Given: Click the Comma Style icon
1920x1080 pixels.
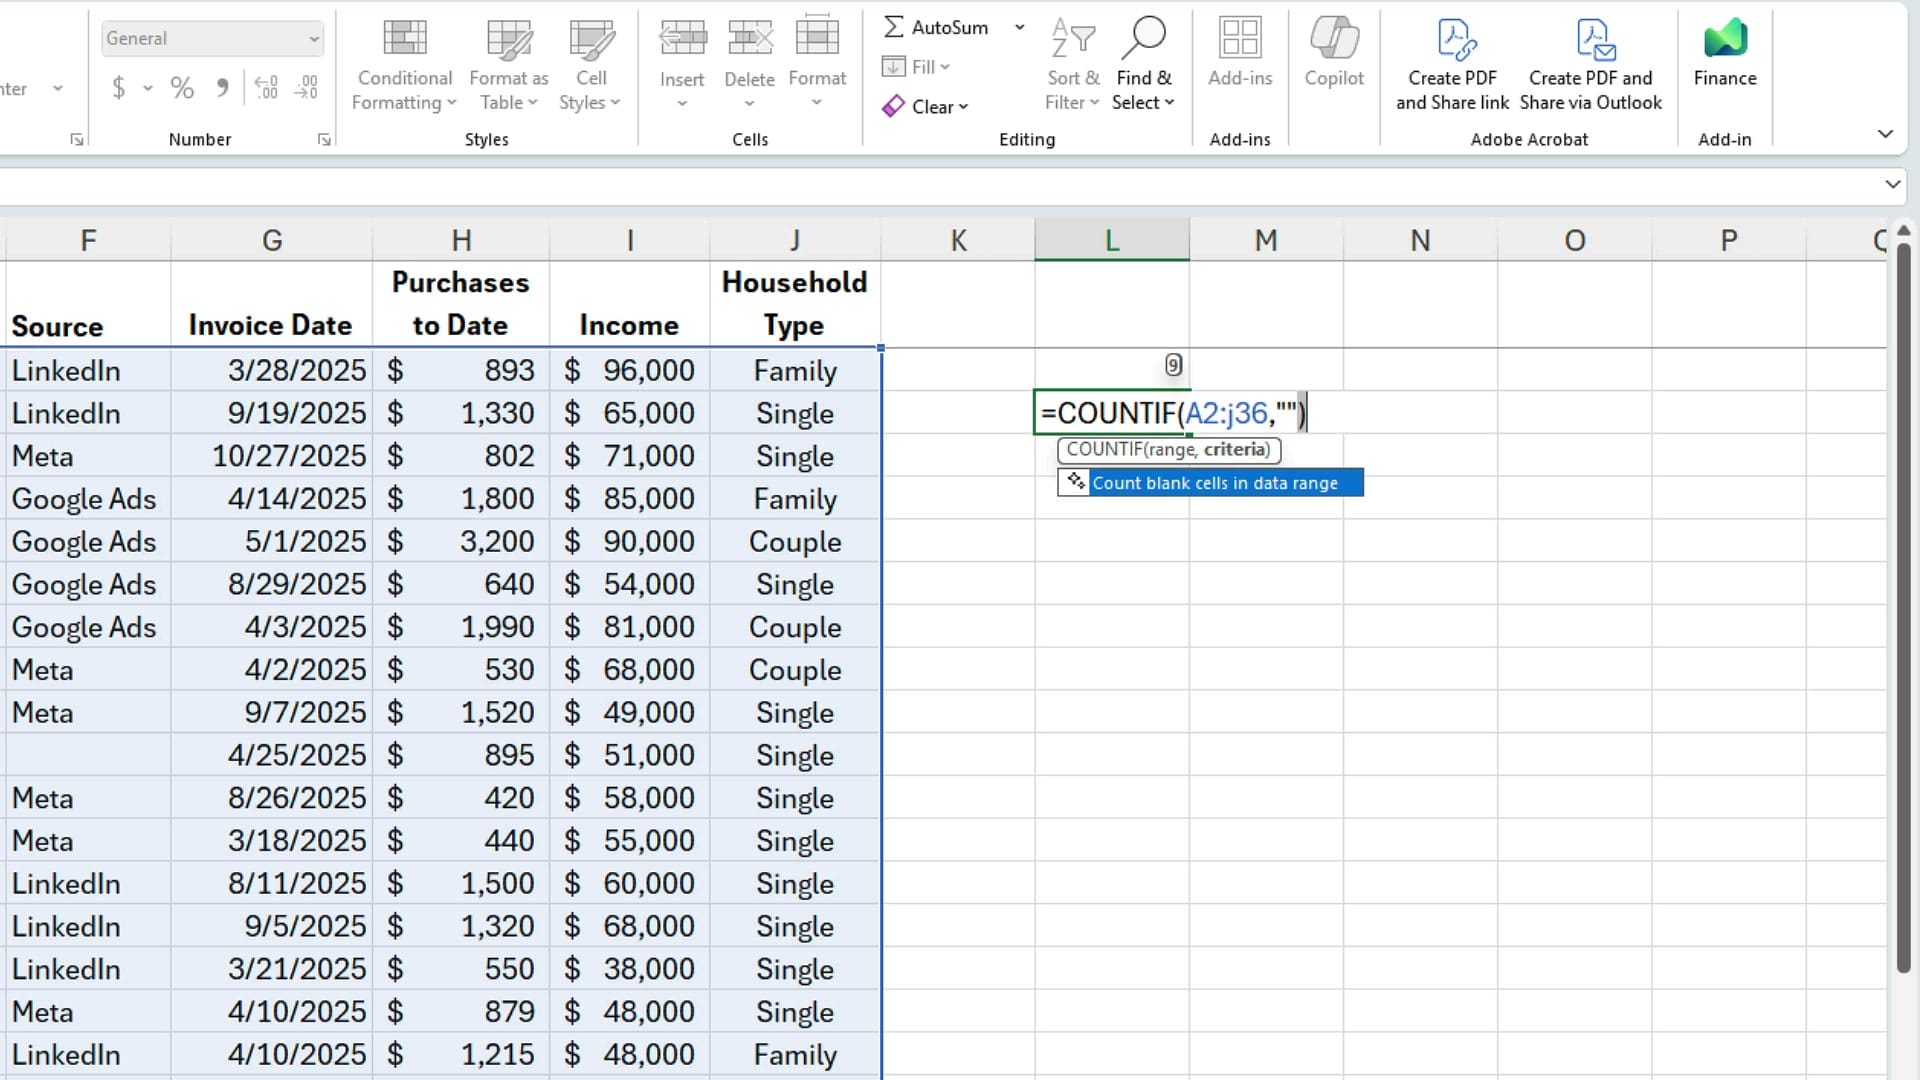Looking at the screenshot, I should (222, 88).
